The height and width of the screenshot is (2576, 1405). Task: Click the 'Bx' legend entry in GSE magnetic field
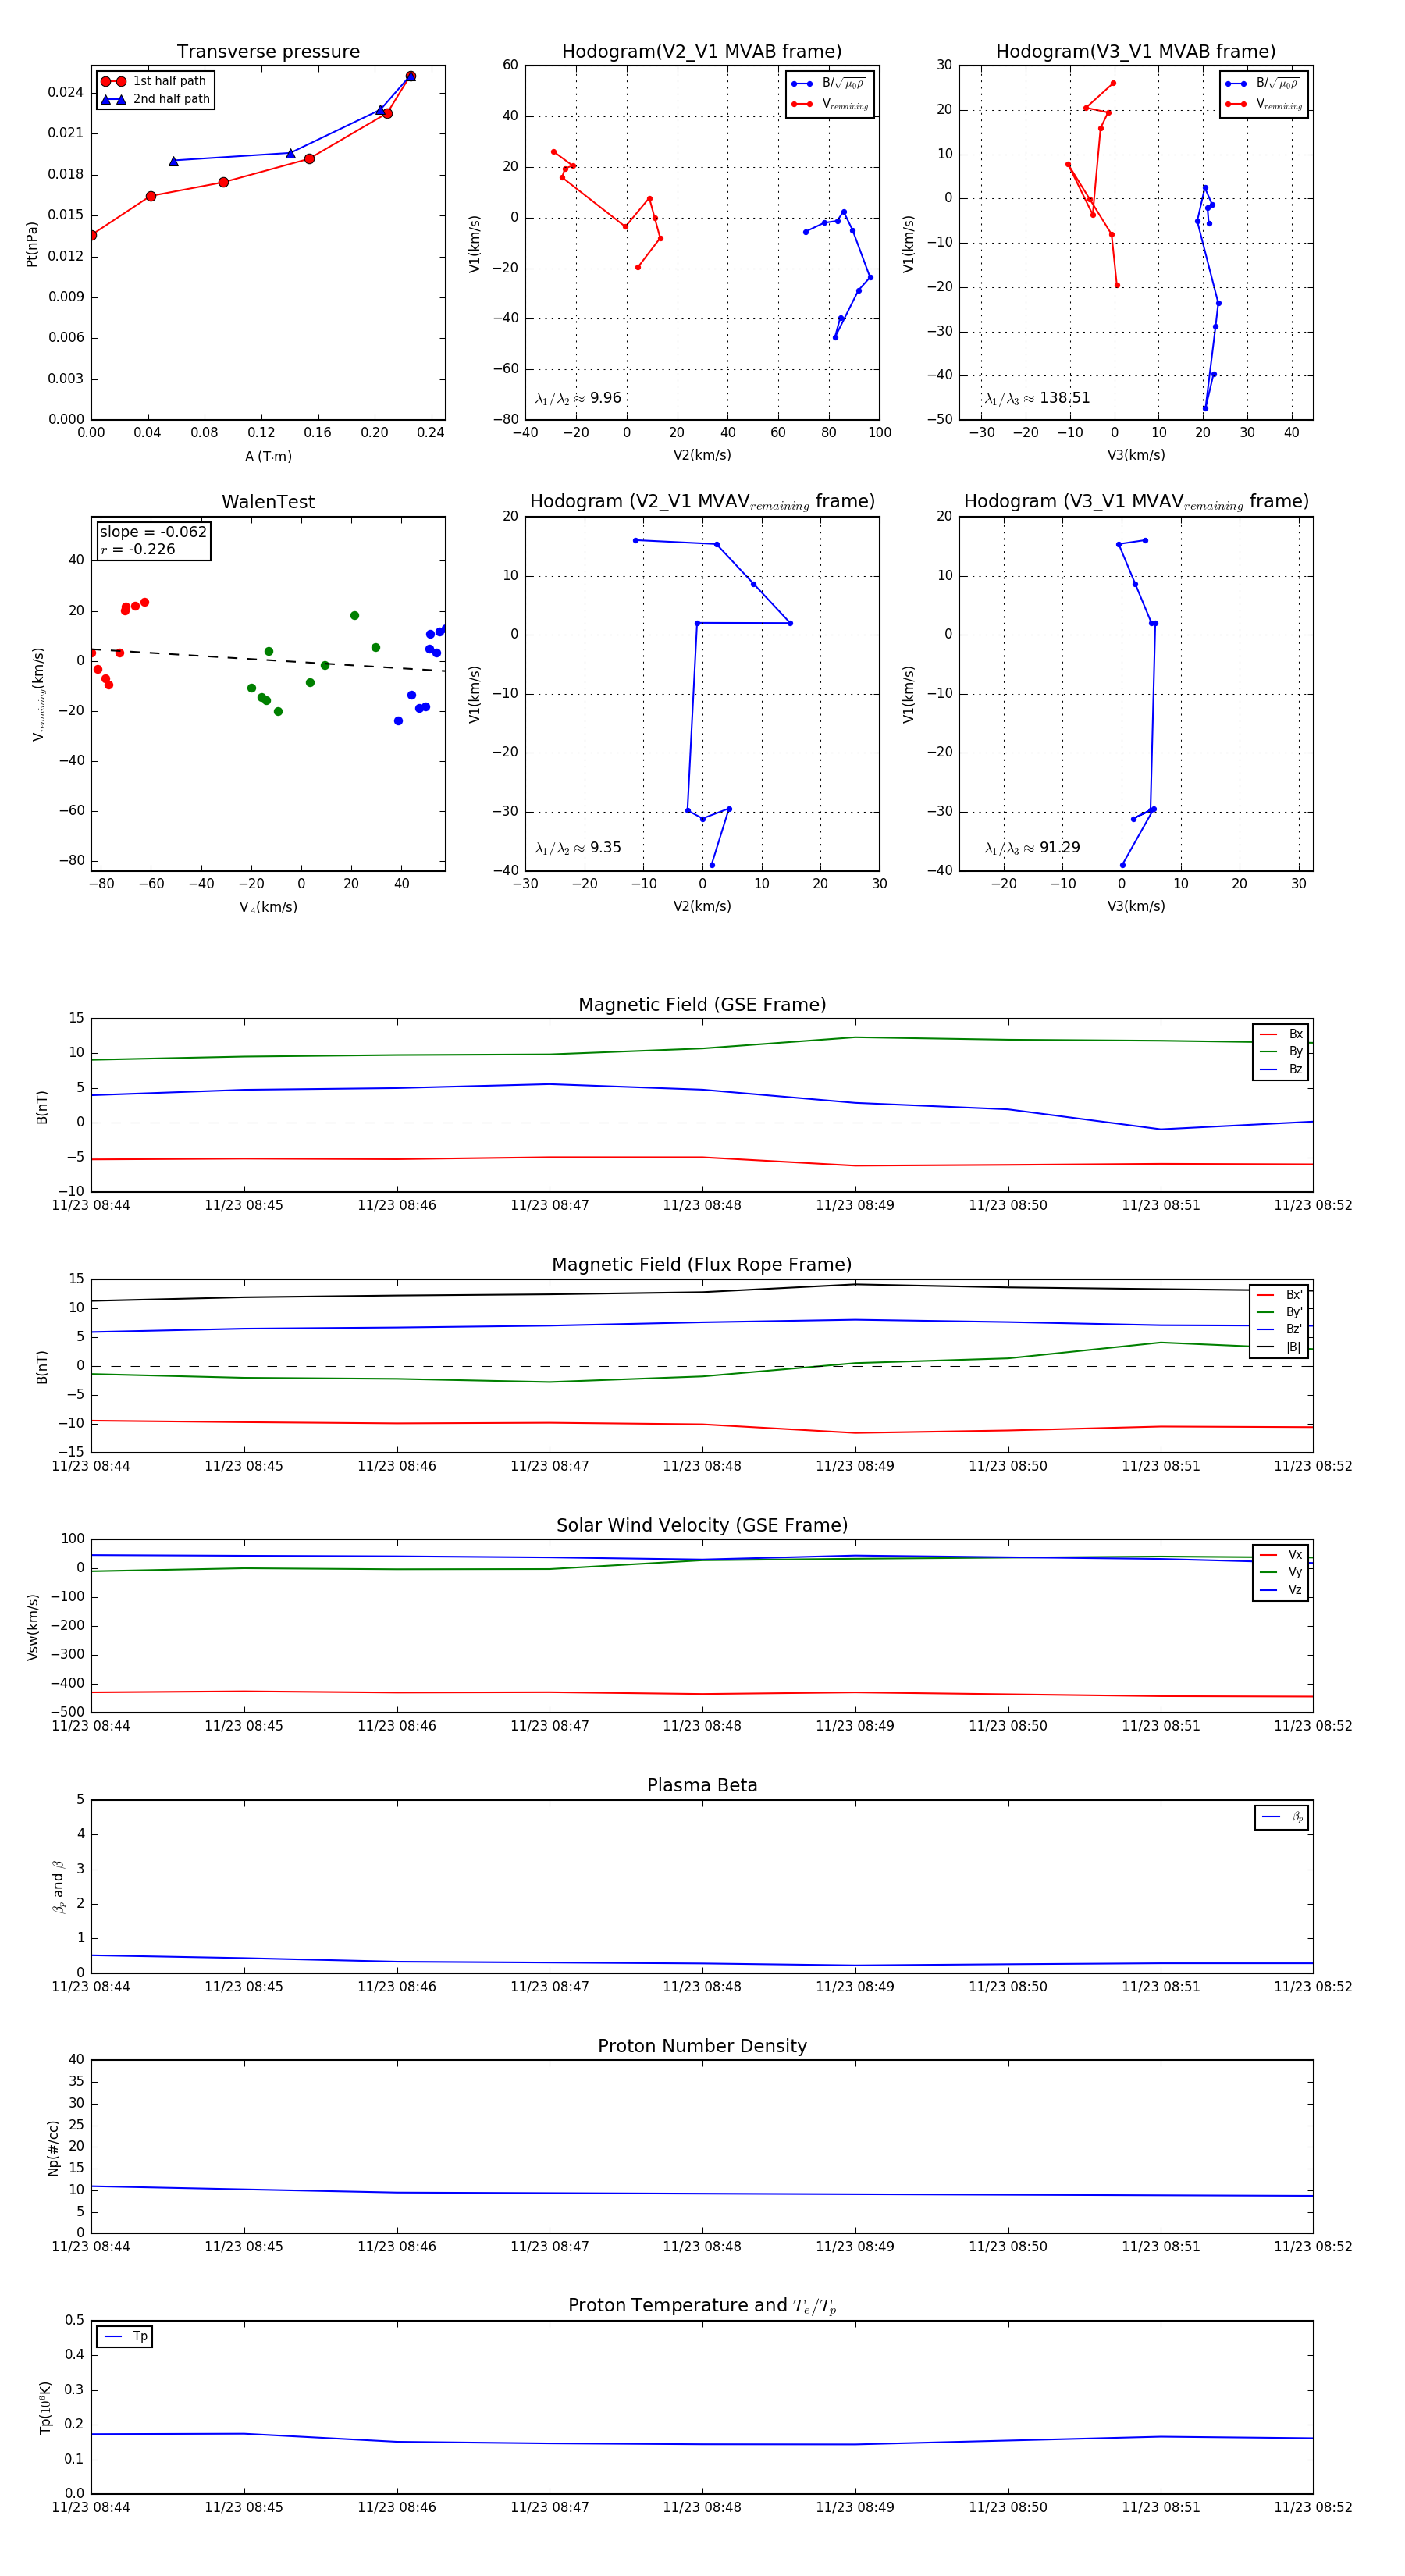tap(1281, 1034)
